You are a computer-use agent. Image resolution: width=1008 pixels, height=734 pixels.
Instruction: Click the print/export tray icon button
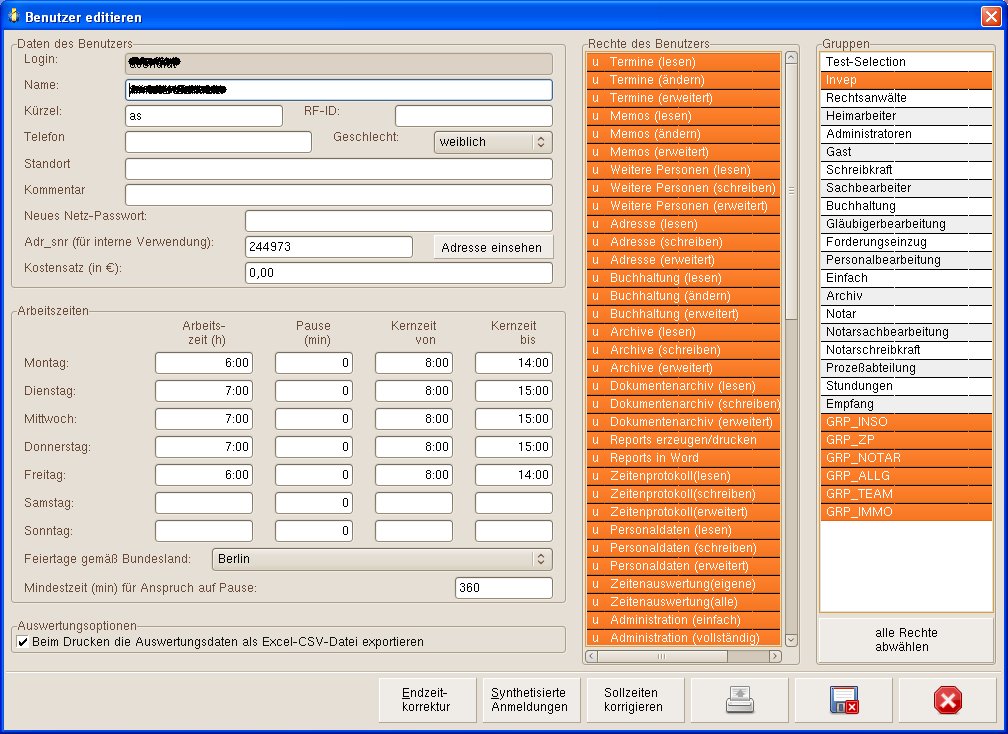point(739,700)
